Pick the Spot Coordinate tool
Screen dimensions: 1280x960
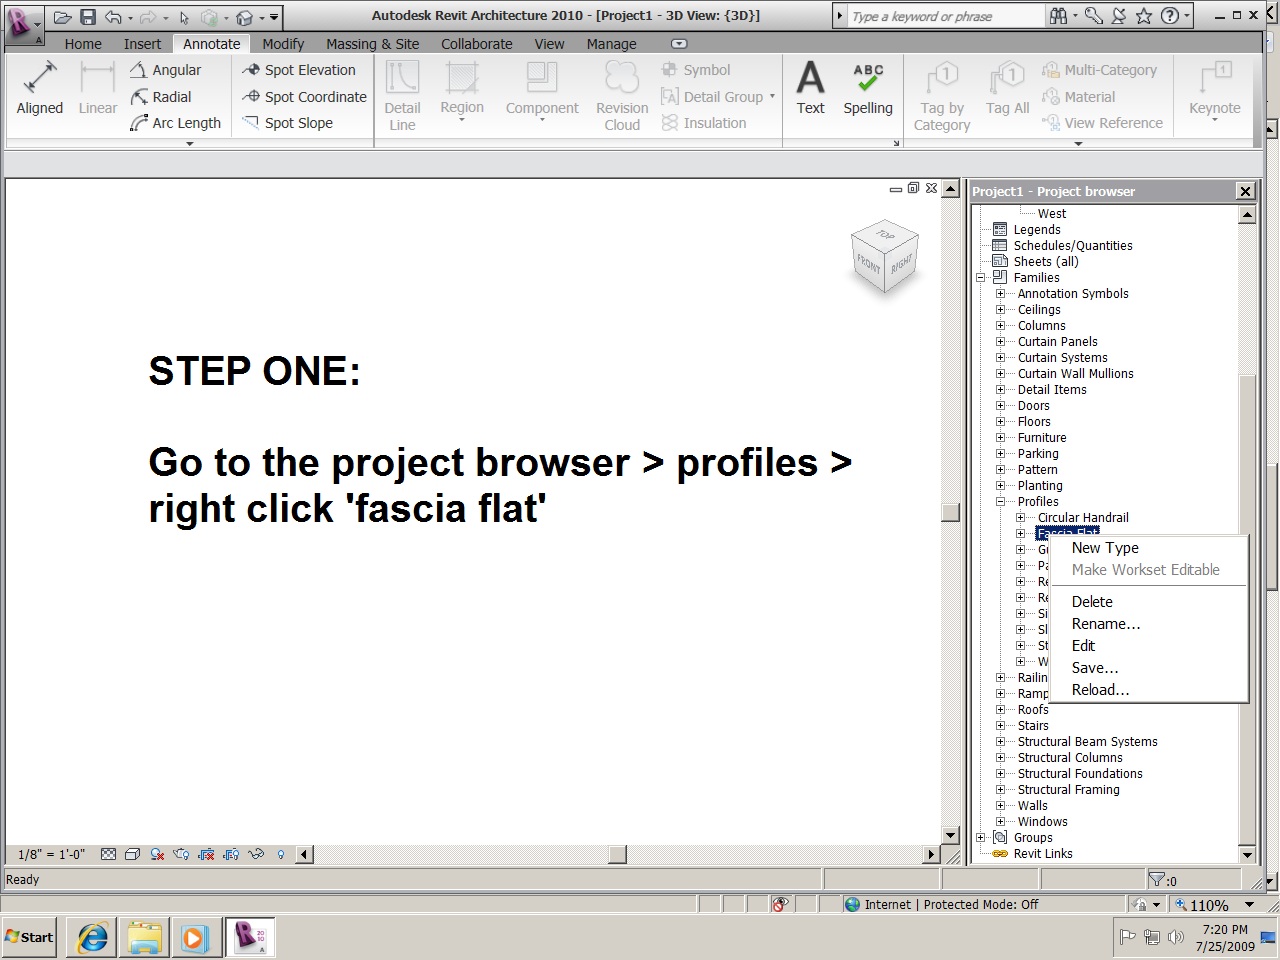click(304, 97)
